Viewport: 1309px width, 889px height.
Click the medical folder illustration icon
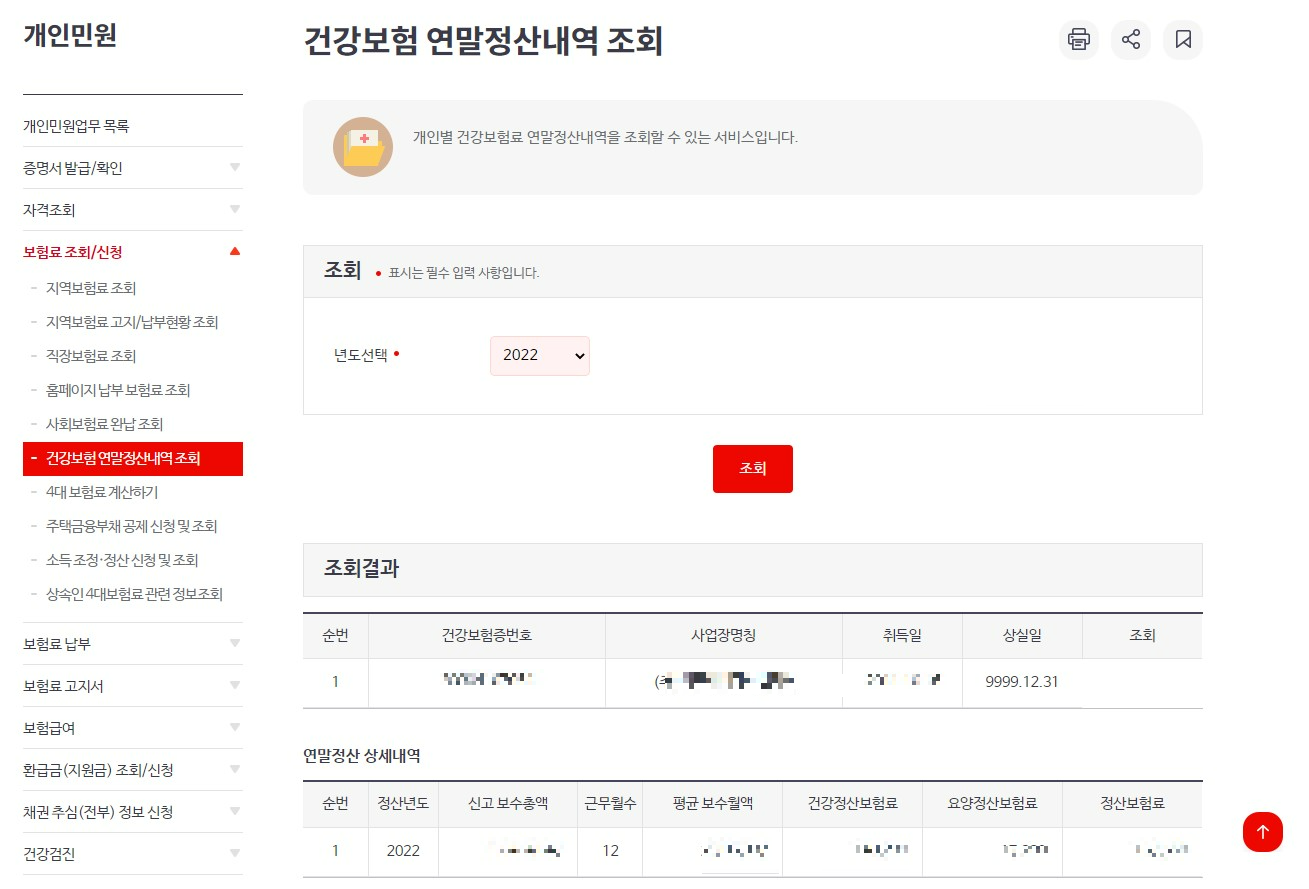tap(363, 148)
